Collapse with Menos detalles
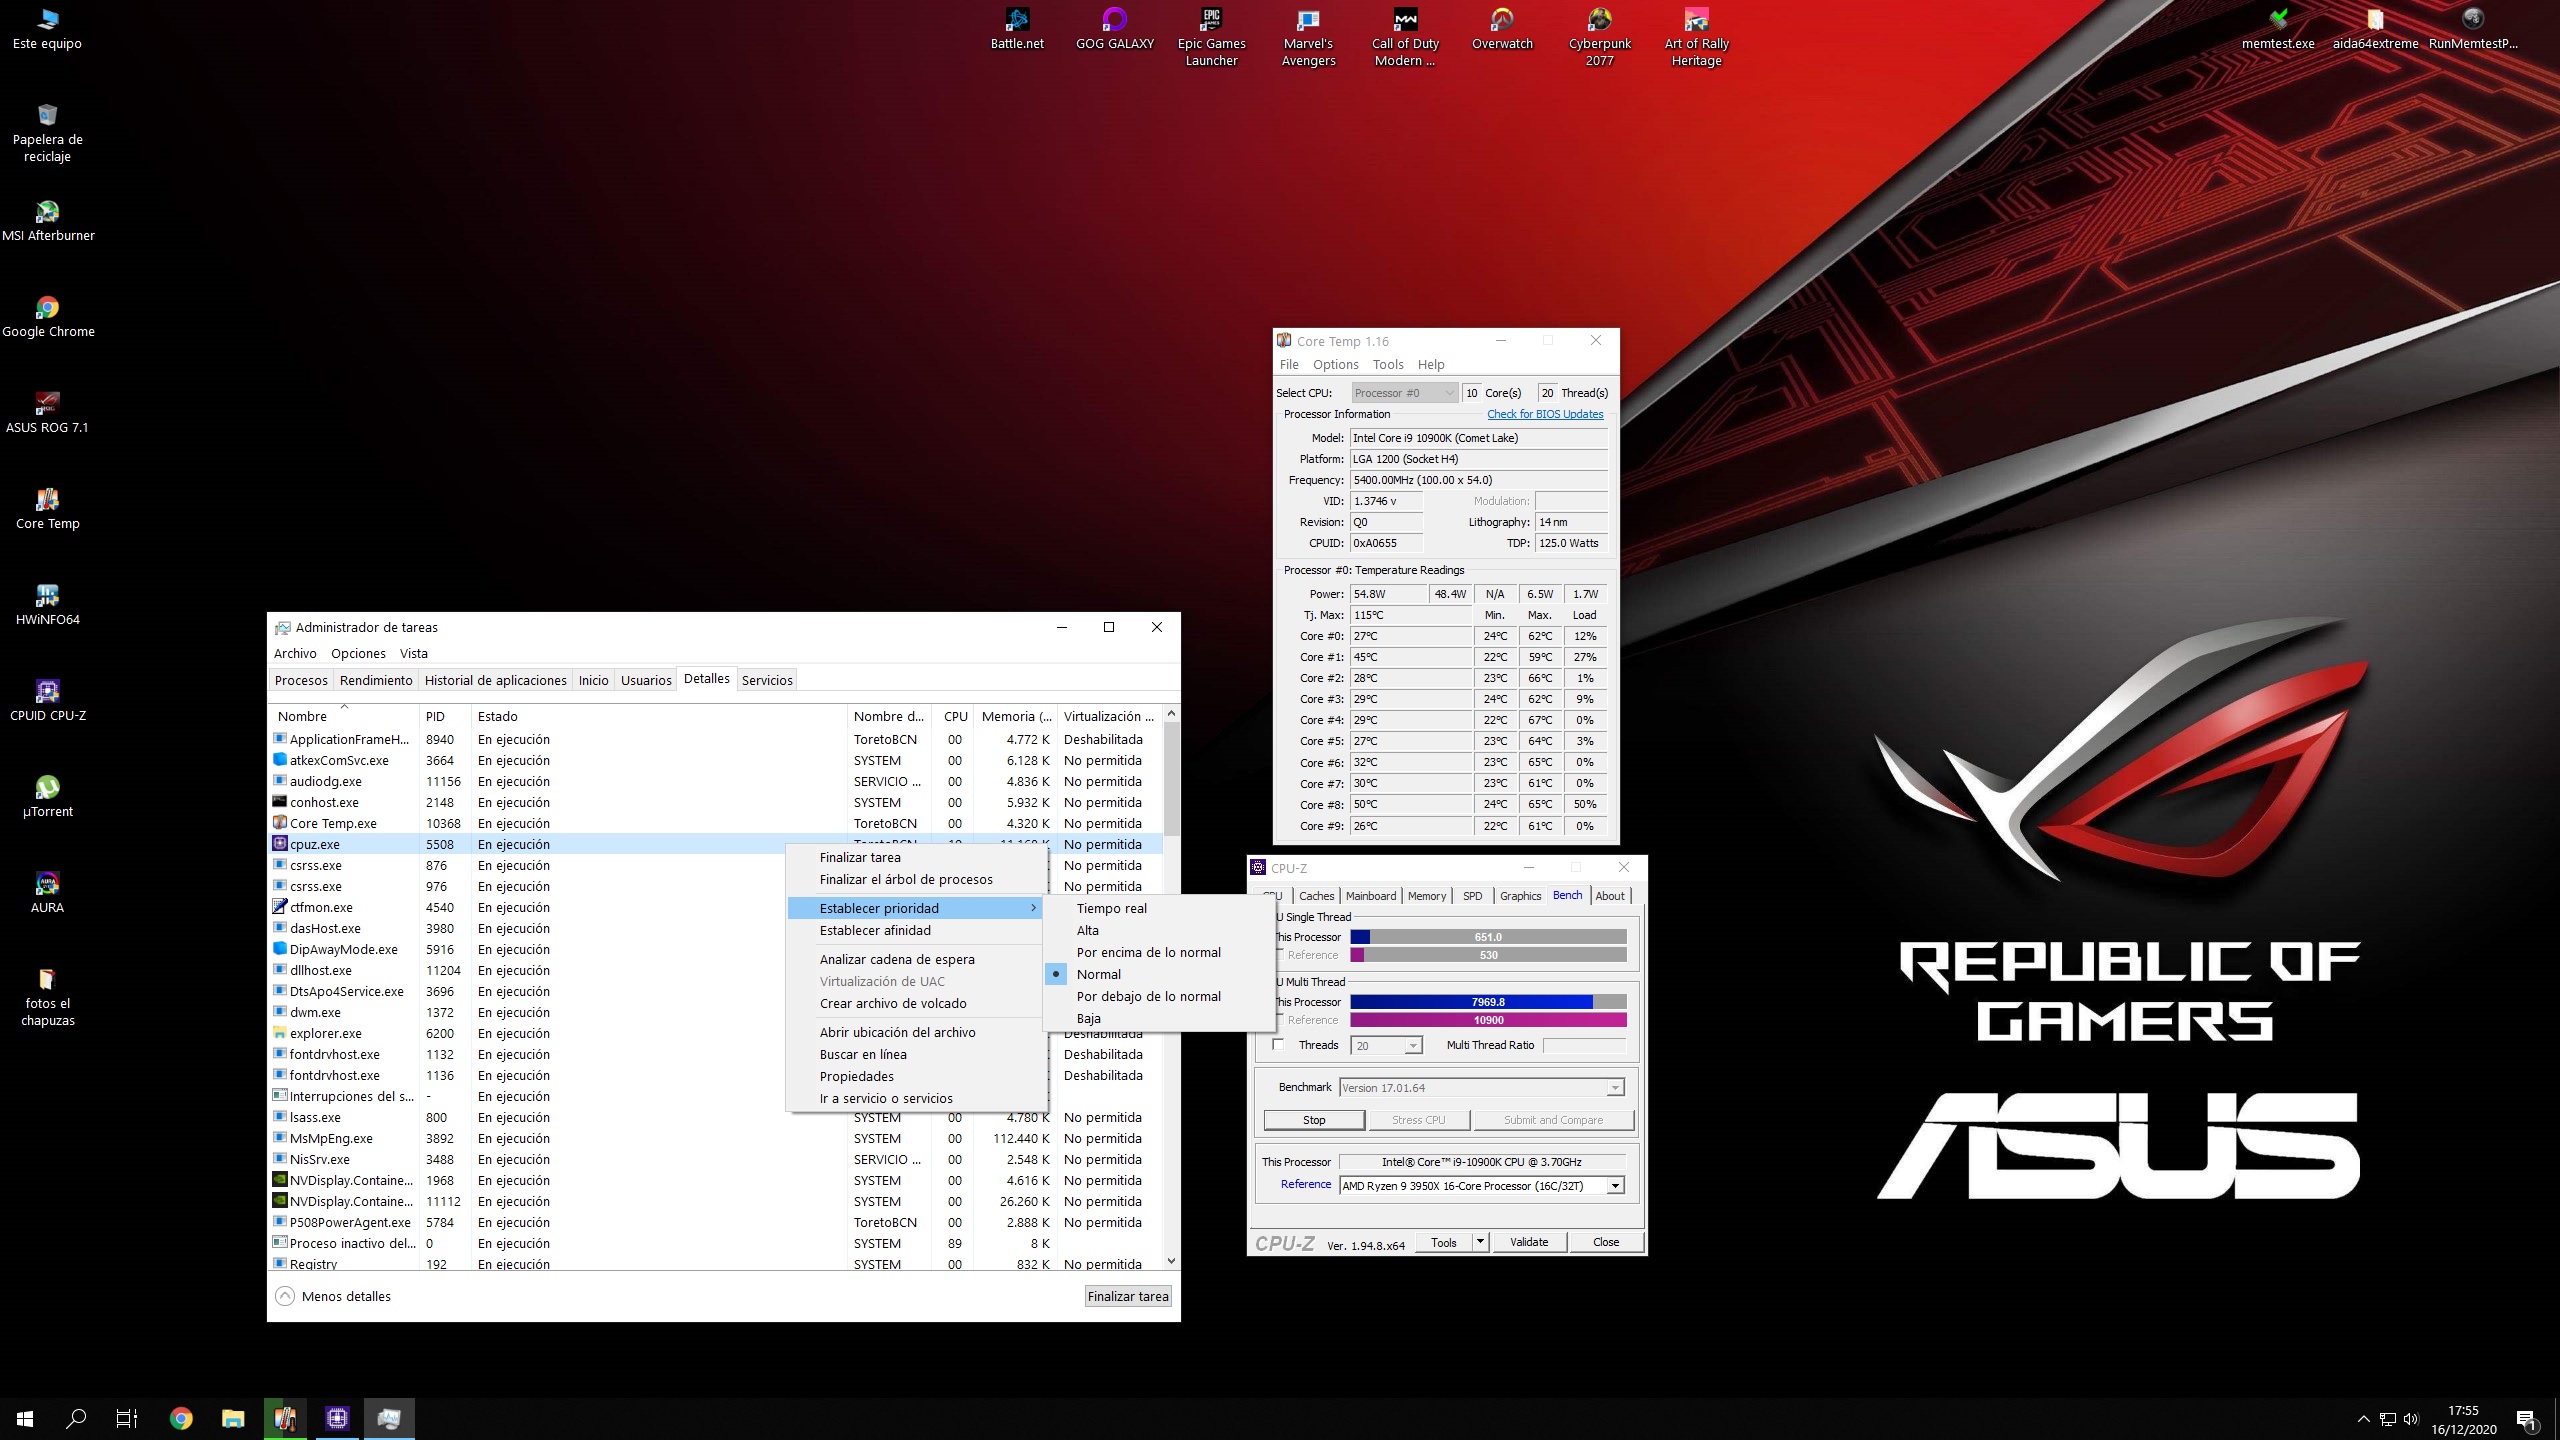This screenshot has height=1440, width=2560. [x=334, y=1296]
